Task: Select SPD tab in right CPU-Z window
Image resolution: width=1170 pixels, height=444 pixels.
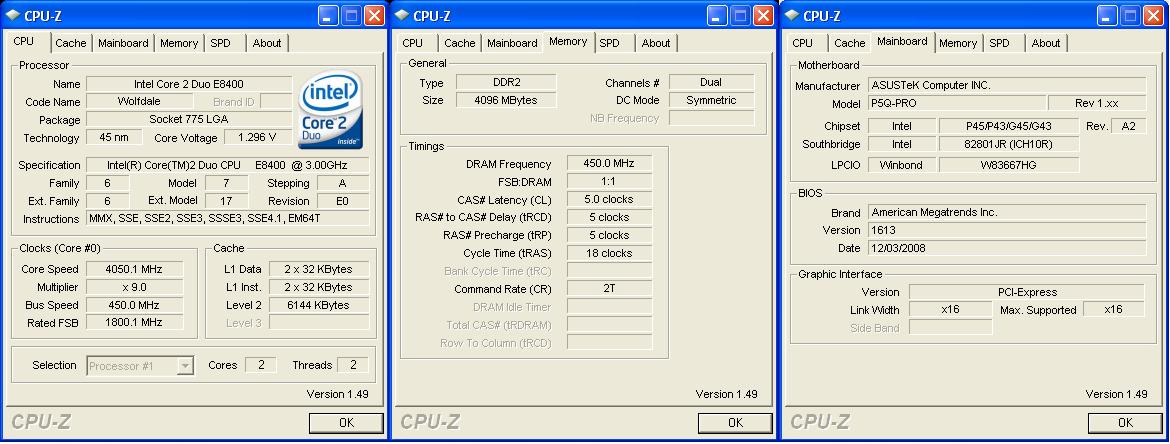Action: (x=1000, y=43)
